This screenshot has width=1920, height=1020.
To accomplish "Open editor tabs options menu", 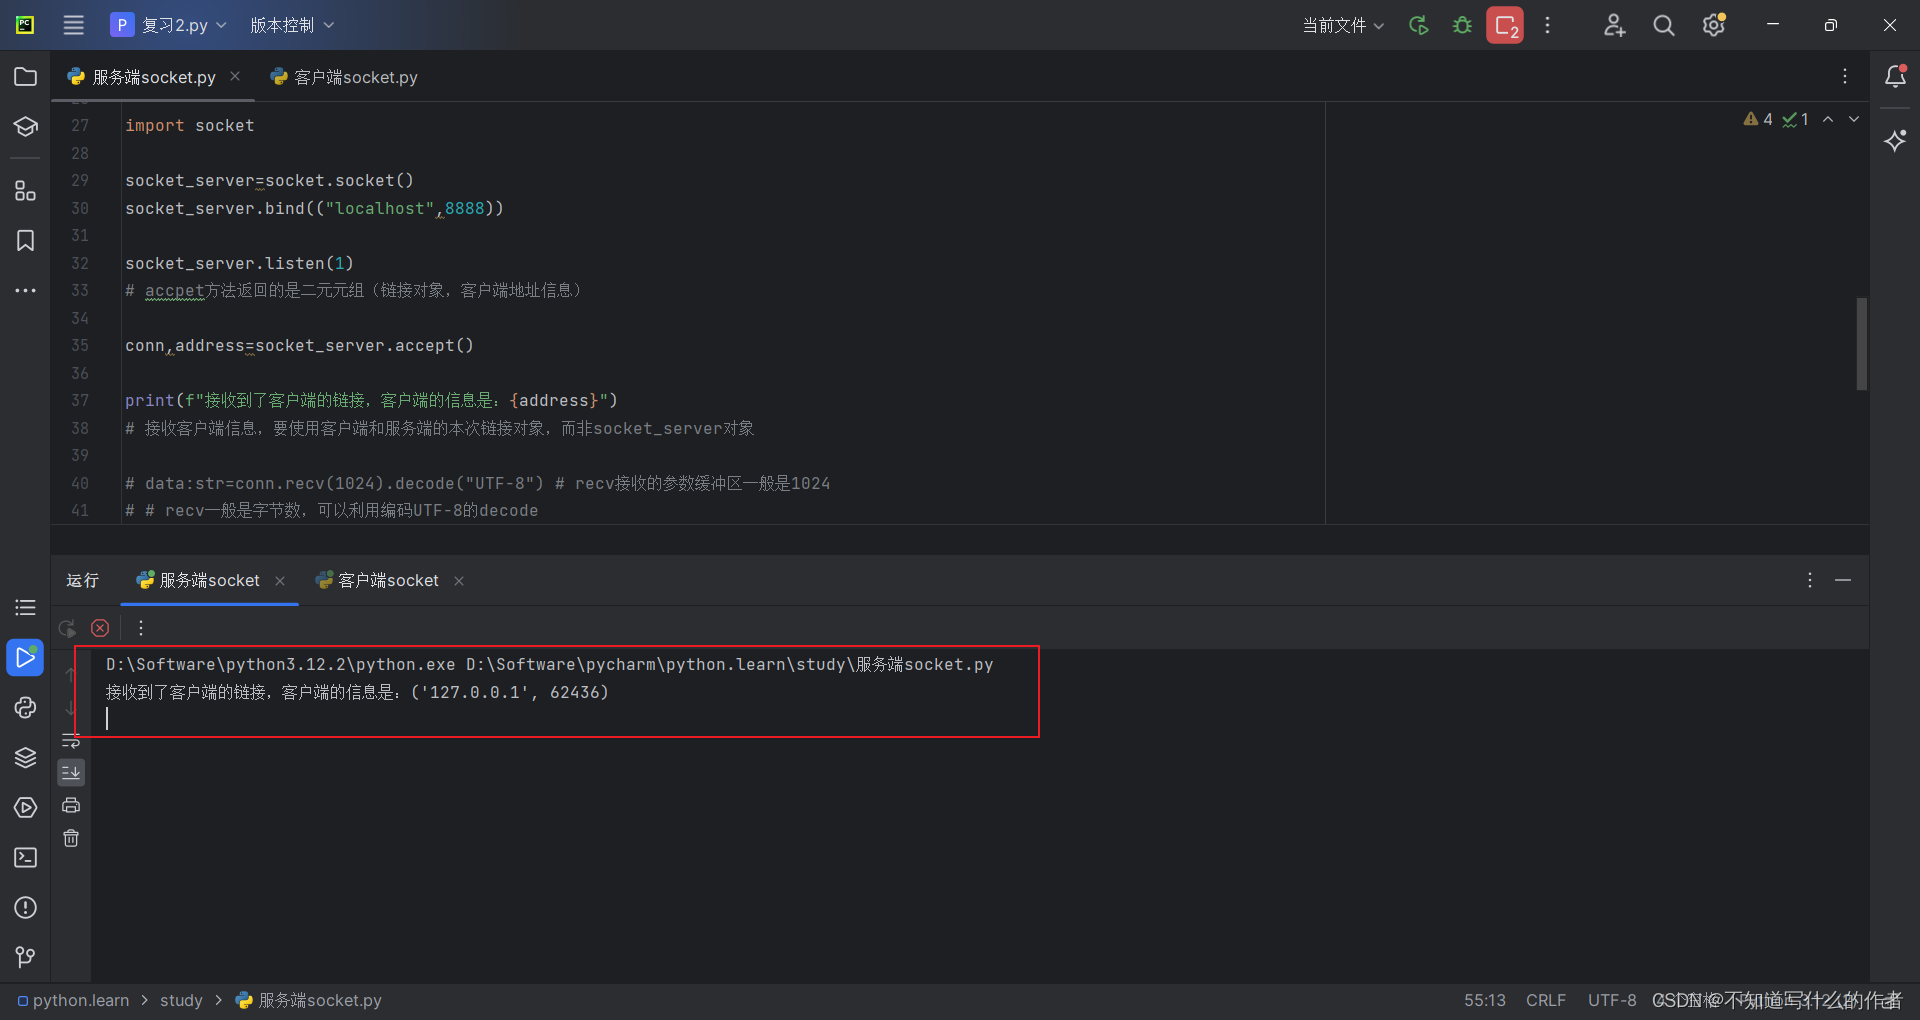I will (x=1845, y=76).
